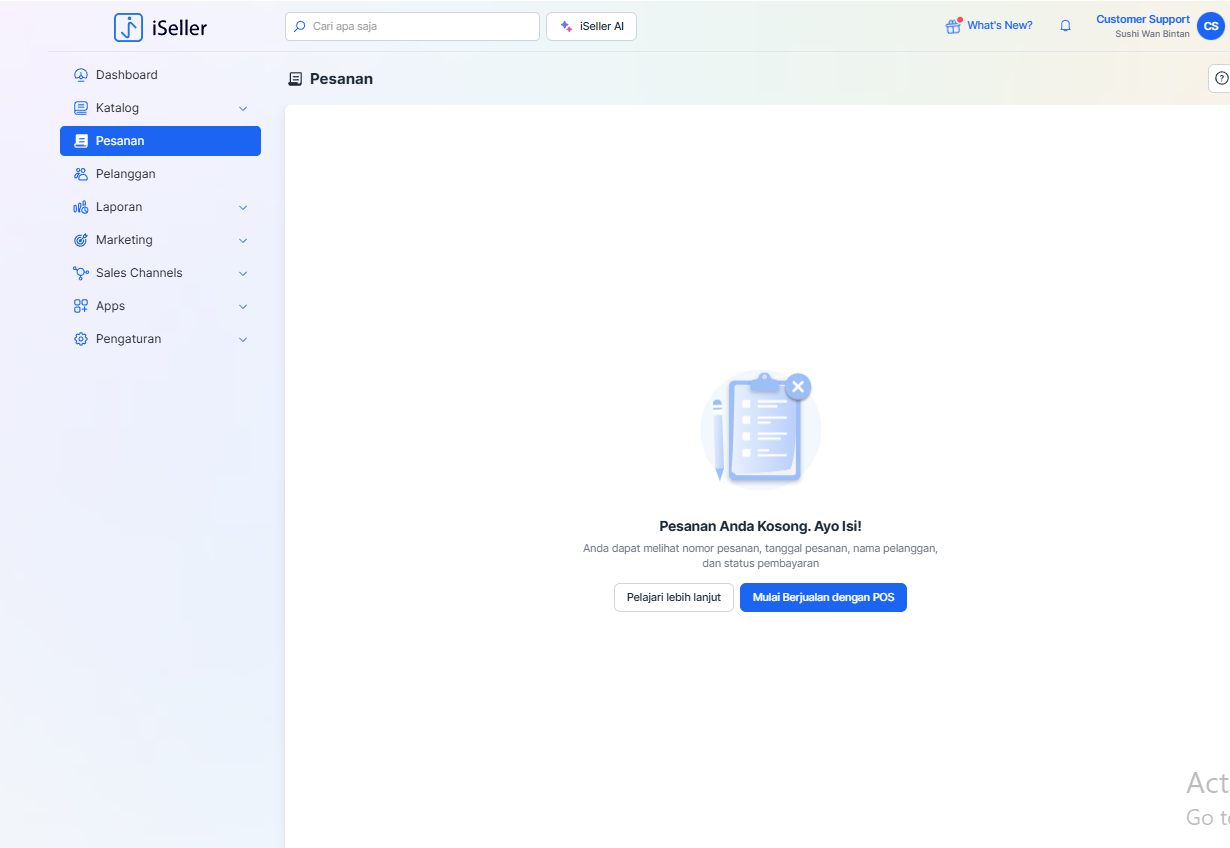Image resolution: width=1230 pixels, height=848 pixels.
Task: Expand the Apps menu chevron
Action: pos(242,306)
